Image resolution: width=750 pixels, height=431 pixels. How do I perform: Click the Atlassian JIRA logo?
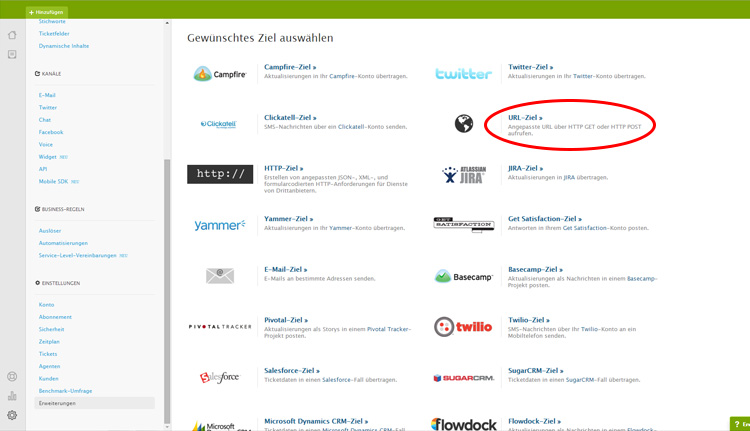463,175
